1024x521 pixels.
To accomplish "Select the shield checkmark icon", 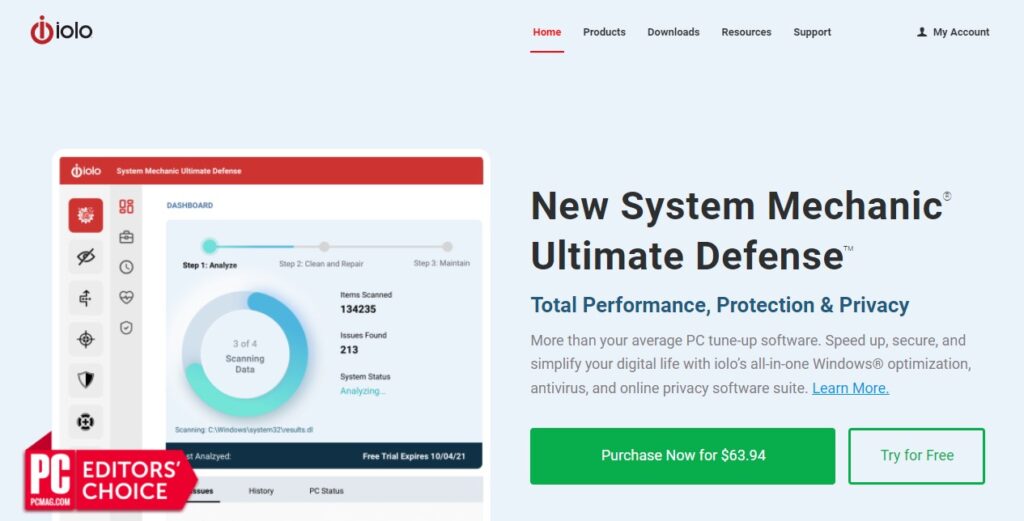I will (x=126, y=328).
